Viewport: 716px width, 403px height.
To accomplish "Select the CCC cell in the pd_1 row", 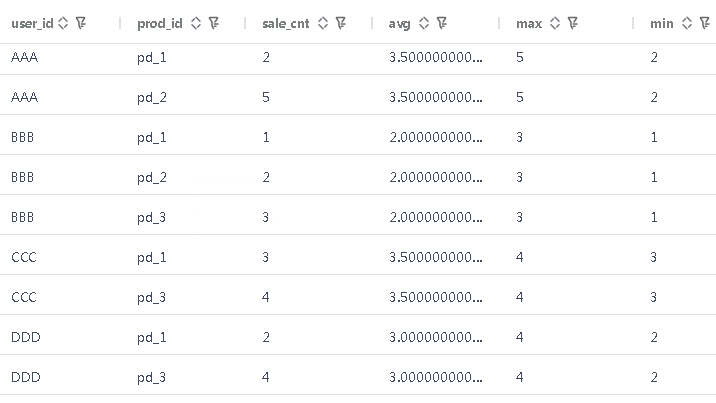I will 24,257.
